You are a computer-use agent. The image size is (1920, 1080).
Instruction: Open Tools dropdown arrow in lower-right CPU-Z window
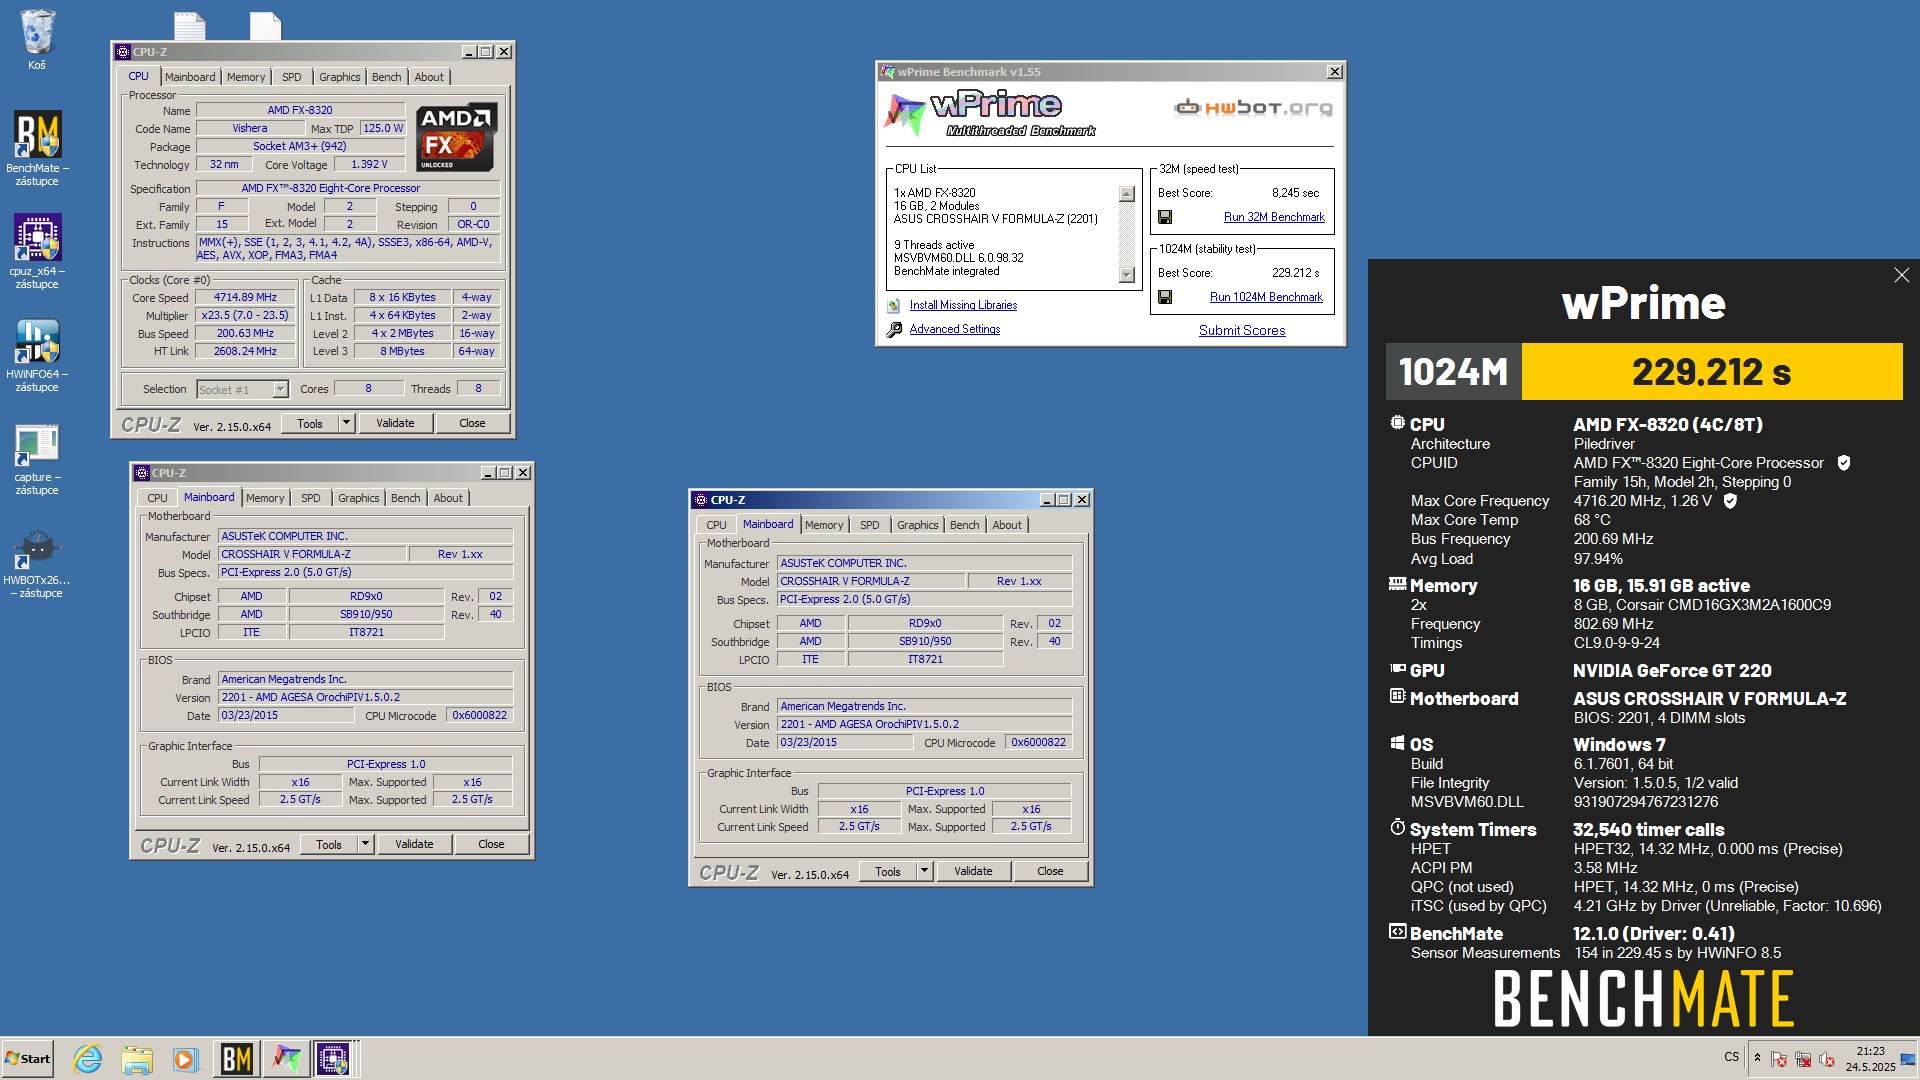pos(924,871)
